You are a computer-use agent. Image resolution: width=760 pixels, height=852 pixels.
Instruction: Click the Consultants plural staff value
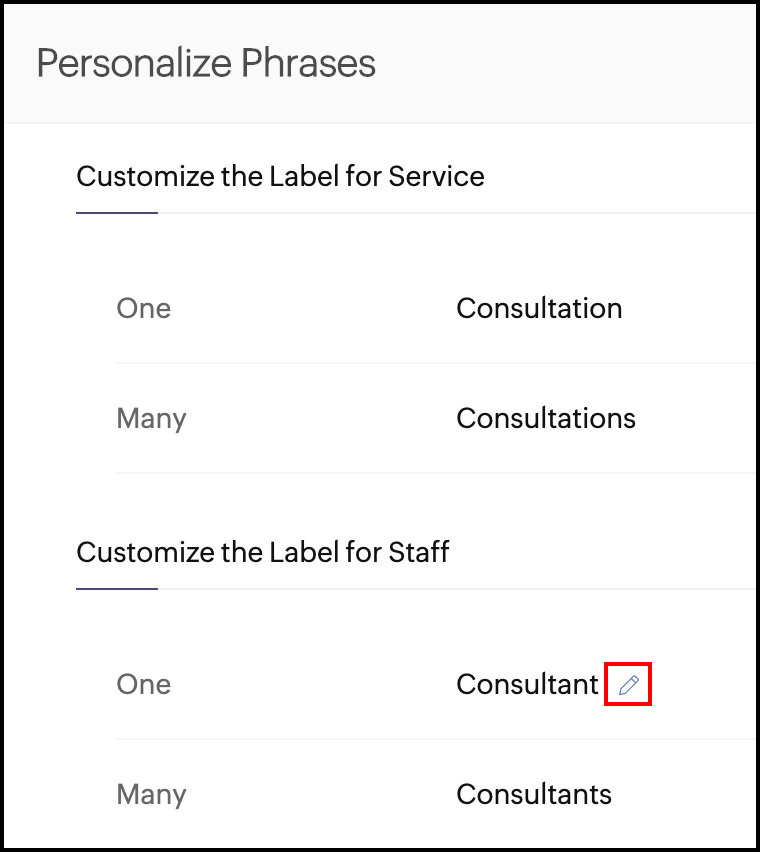click(534, 795)
